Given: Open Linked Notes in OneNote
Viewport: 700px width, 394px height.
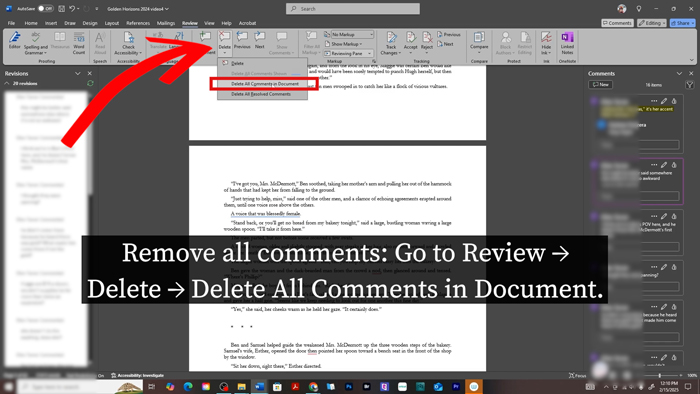Looking at the screenshot, I should click(x=567, y=43).
